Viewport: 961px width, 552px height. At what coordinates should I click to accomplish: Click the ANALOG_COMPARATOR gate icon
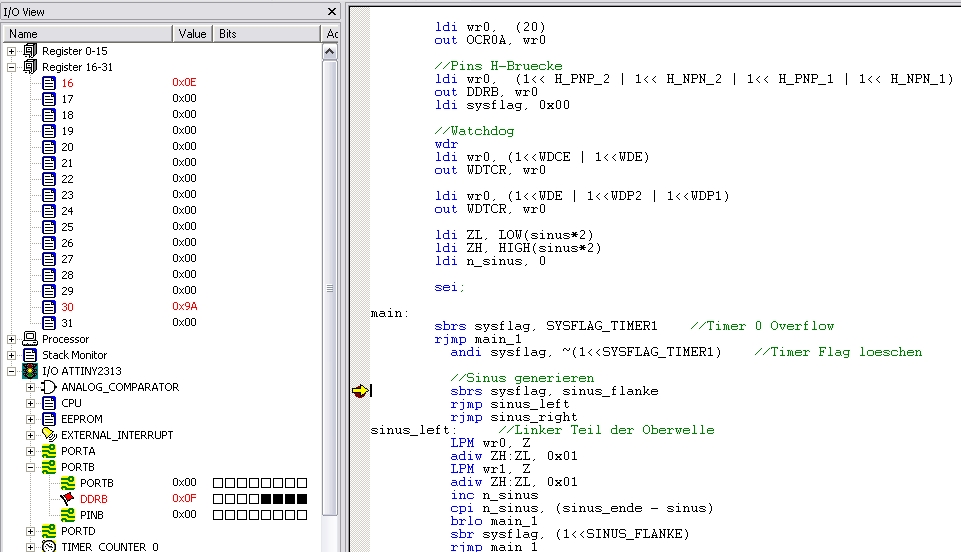[49, 387]
